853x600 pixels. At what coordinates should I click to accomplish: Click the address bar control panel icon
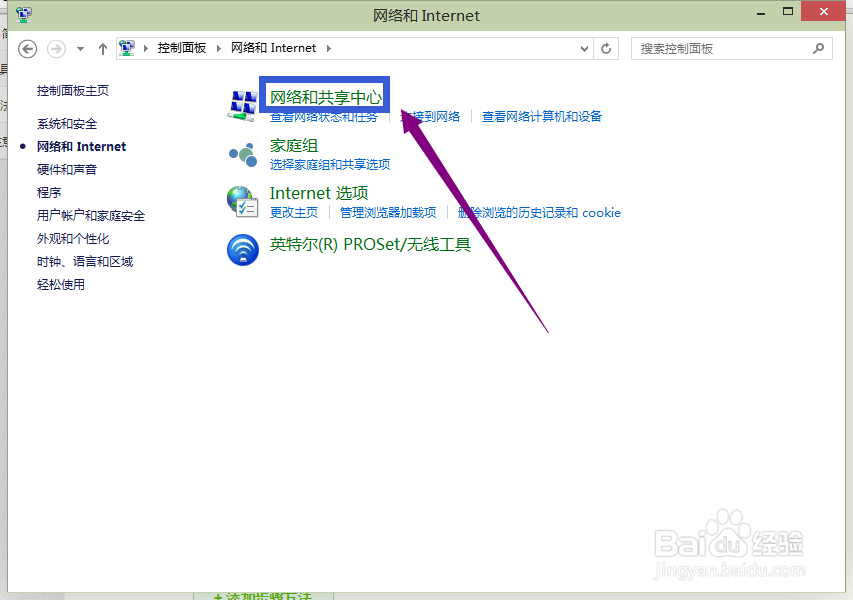pos(127,48)
